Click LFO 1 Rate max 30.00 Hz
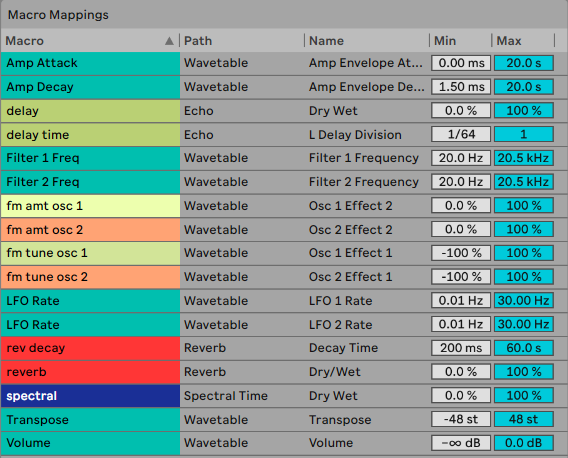This screenshot has height=458, width=568. (524, 300)
